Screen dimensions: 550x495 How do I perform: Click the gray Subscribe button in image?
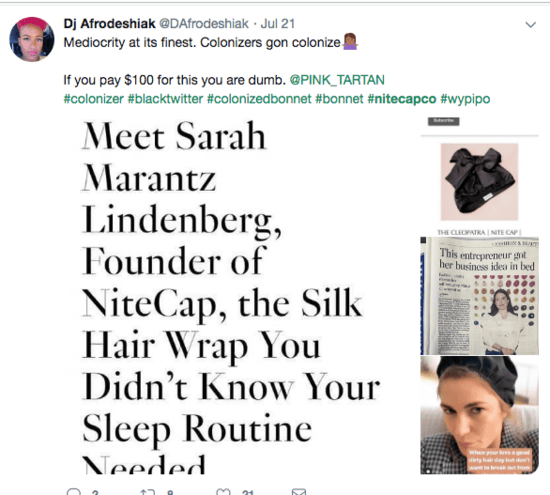(x=443, y=121)
